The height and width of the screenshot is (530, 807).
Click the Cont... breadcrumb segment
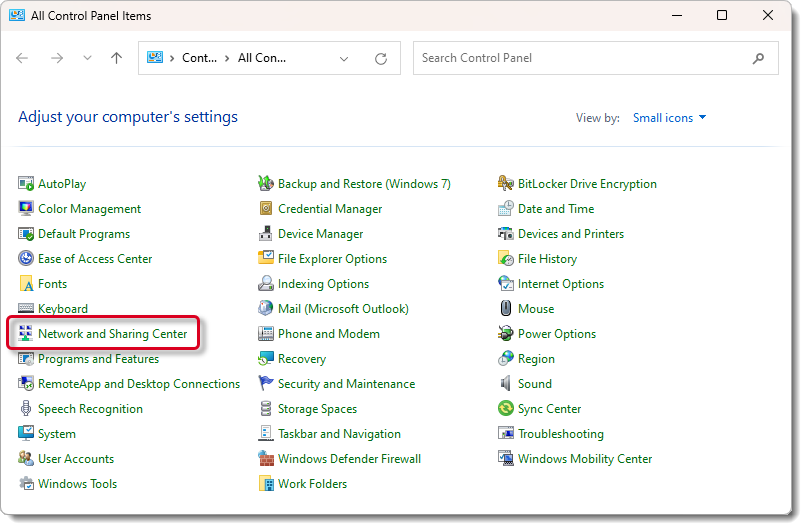tap(199, 58)
